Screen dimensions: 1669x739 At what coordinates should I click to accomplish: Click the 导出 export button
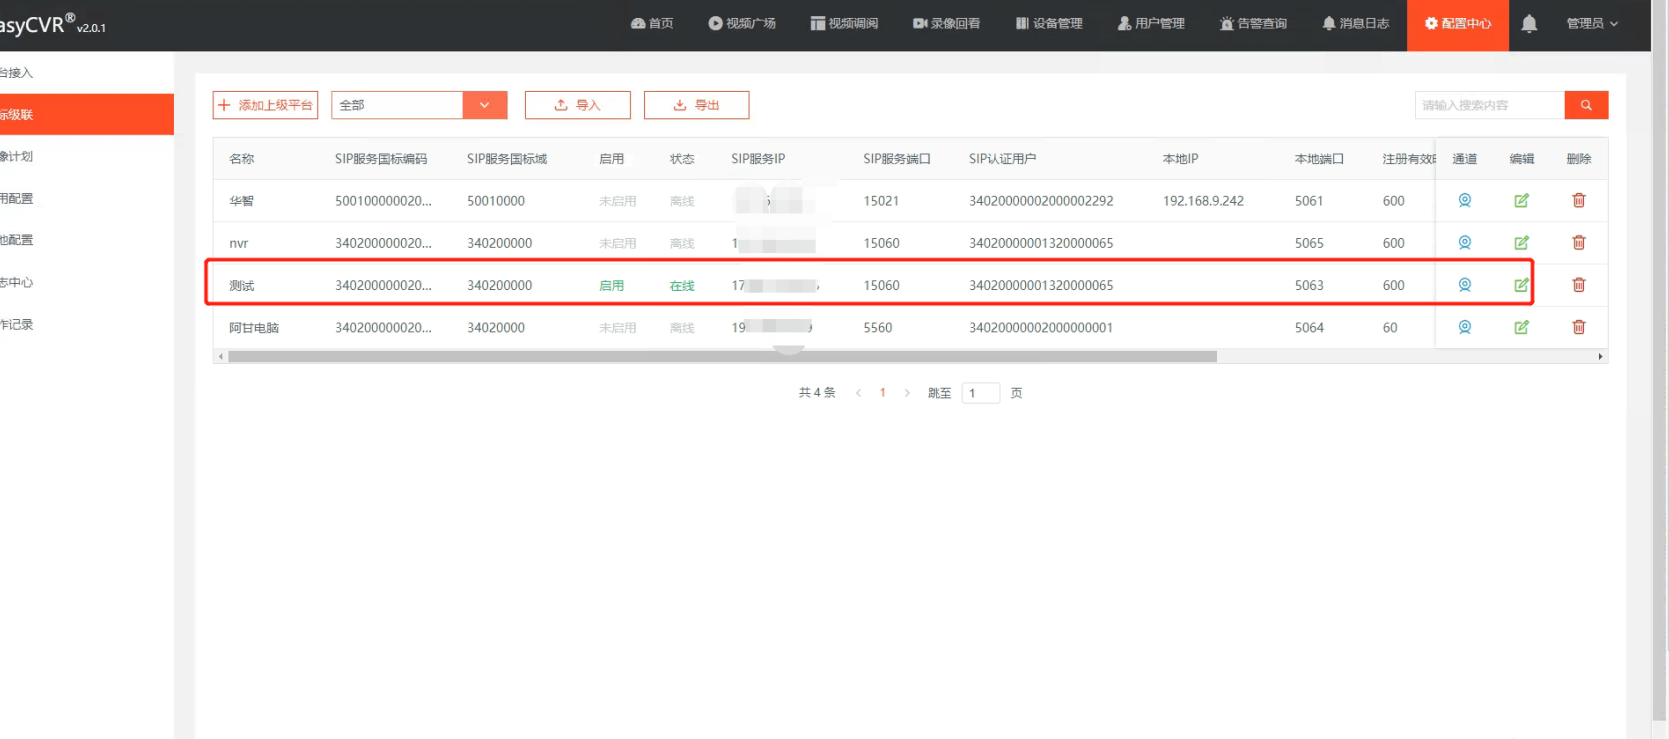696,105
